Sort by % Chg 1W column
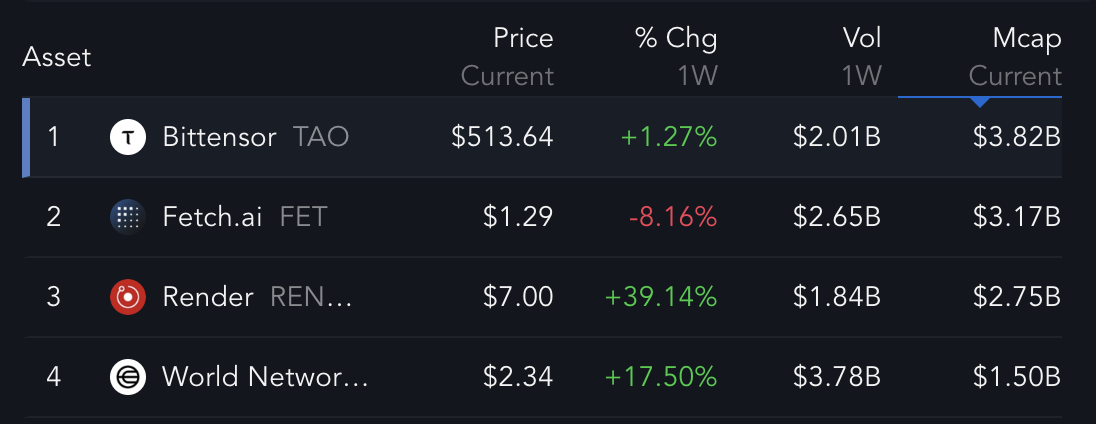Viewport: 1096px width, 424px height. point(676,56)
